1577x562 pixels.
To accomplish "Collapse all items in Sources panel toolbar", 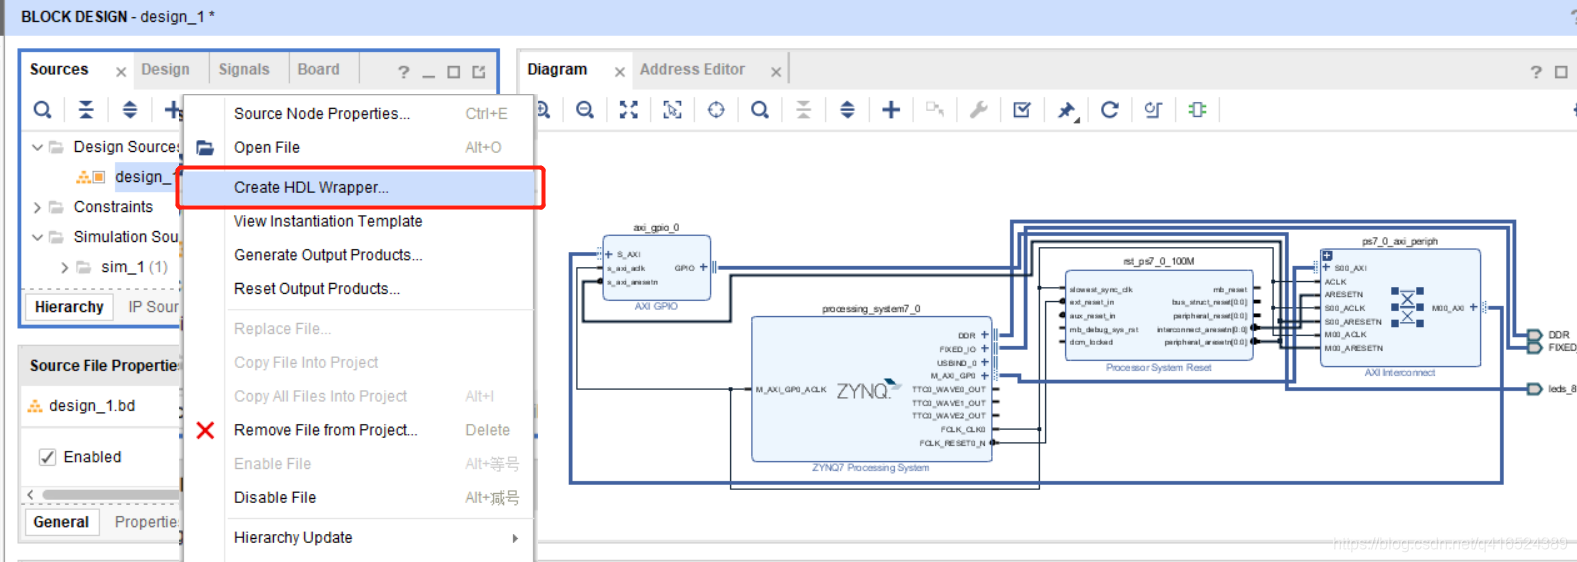I will coord(86,110).
